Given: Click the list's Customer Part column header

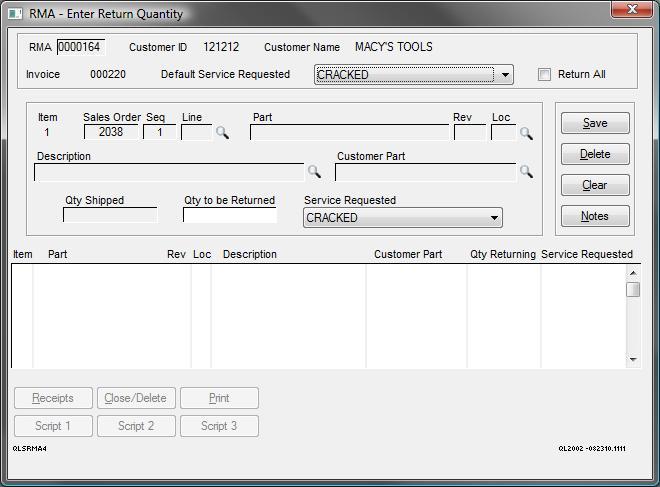Looking at the screenshot, I should click(408, 254).
